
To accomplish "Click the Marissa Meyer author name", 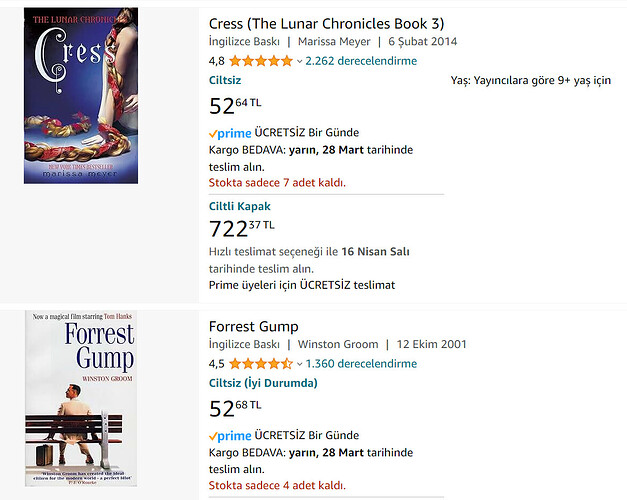I will click(334, 42).
